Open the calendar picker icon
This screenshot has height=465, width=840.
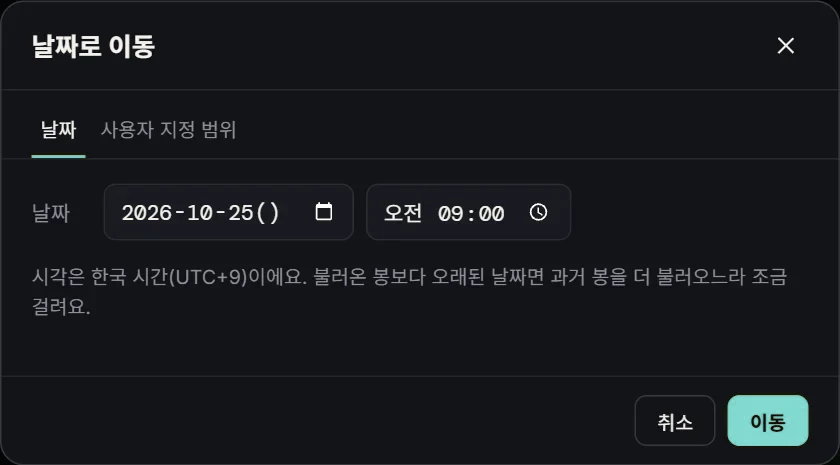324,212
